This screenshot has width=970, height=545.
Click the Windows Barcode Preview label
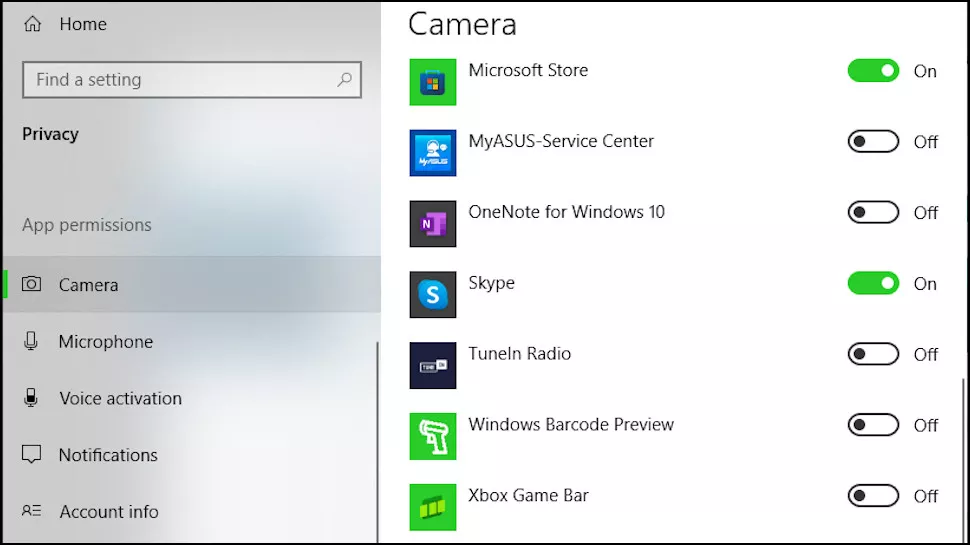tap(570, 424)
